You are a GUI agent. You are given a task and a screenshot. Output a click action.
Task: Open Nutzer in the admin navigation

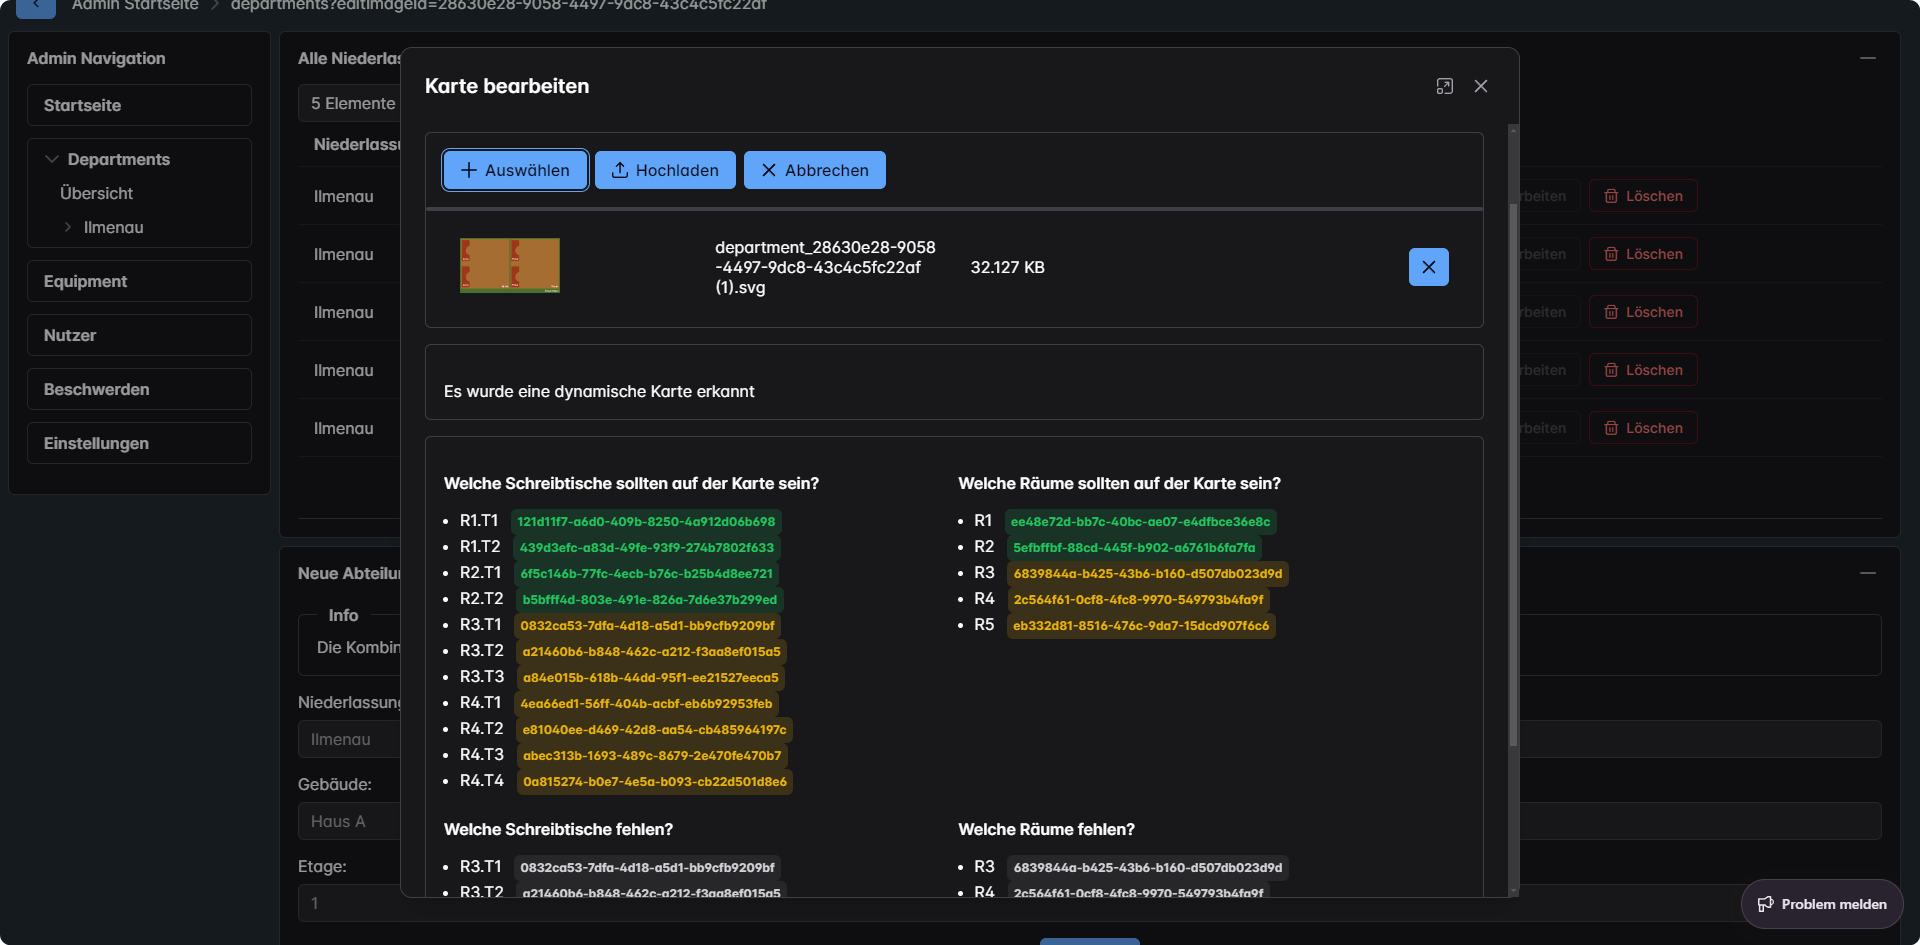[139, 335]
